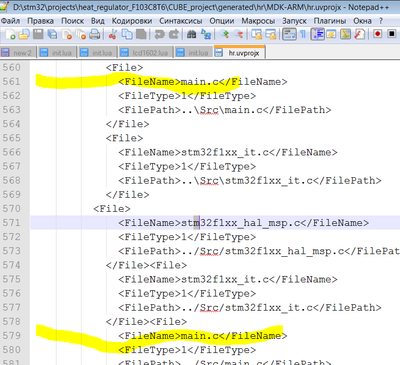Toggle word wrap toolbar button

pyautogui.click(x=289, y=34)
